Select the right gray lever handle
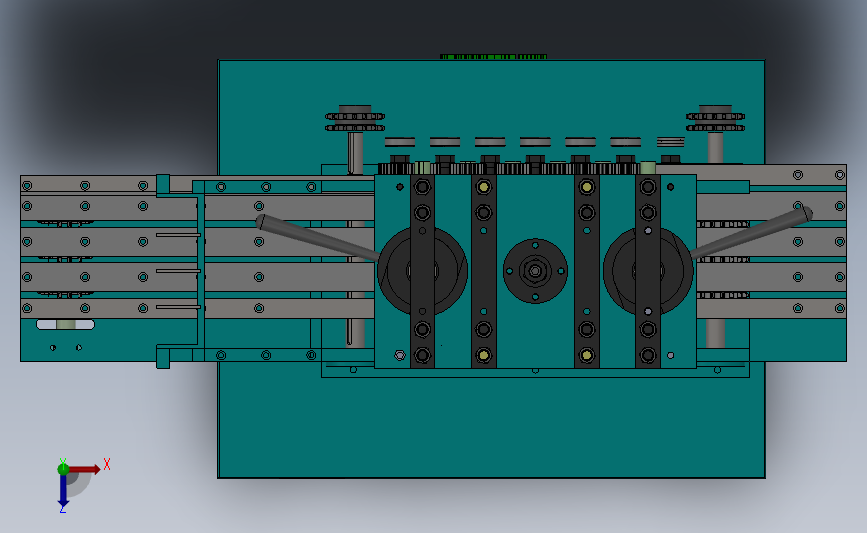 click(752, 232)
